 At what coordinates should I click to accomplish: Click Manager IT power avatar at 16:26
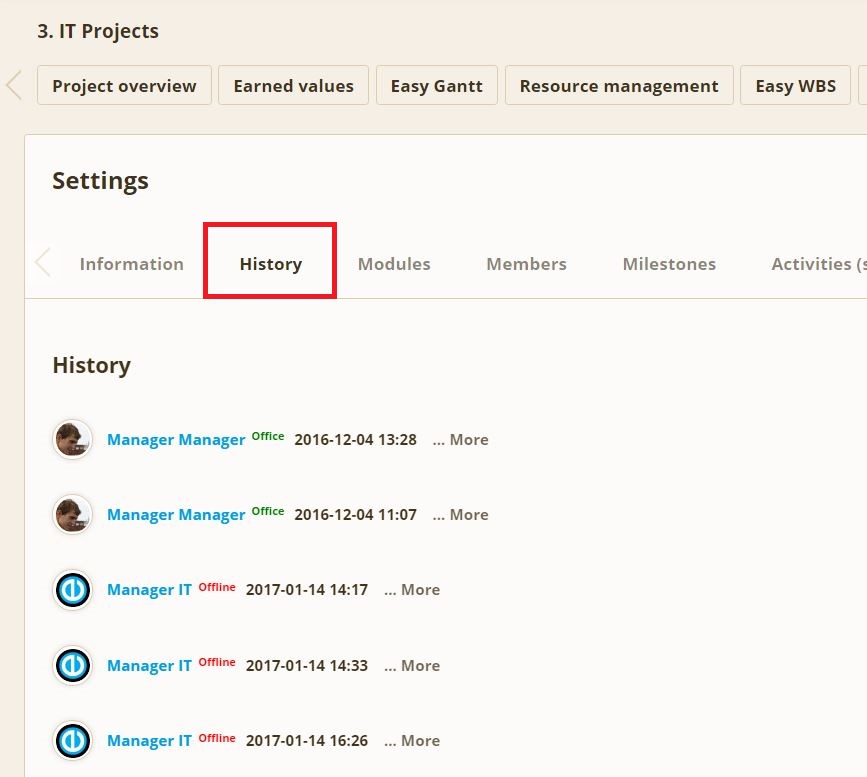coord(72,741)
